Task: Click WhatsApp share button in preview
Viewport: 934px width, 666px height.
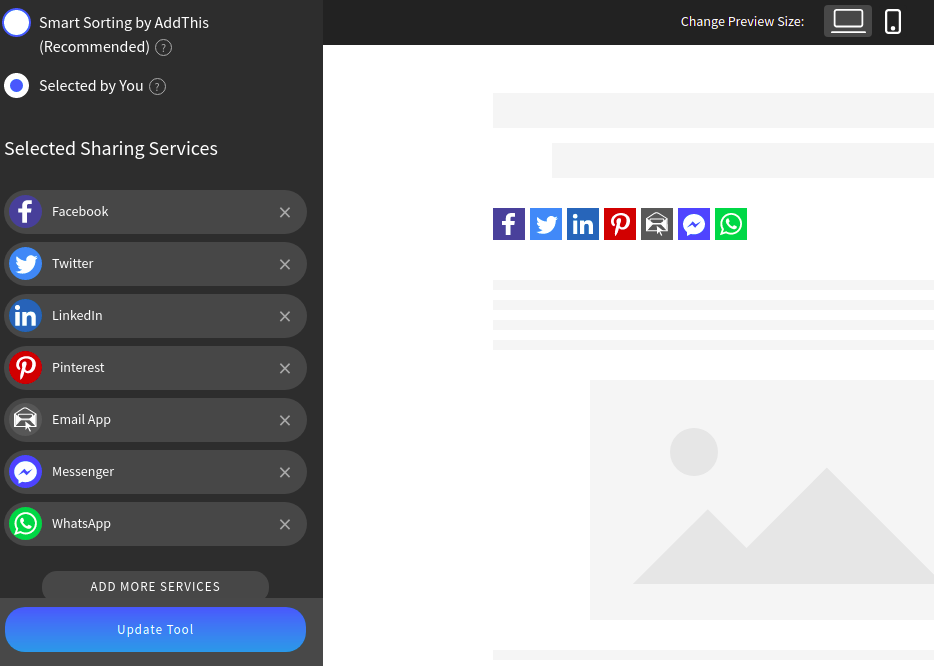Action: coord(731,224)
